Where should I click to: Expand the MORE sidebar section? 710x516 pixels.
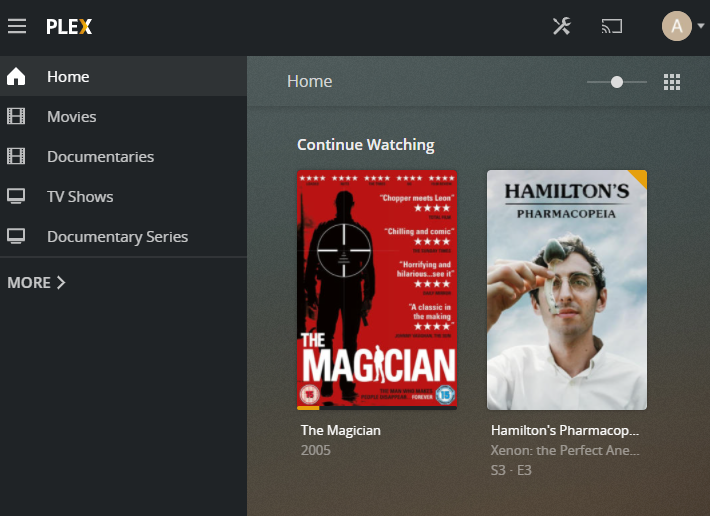click(x=37, y=282)
